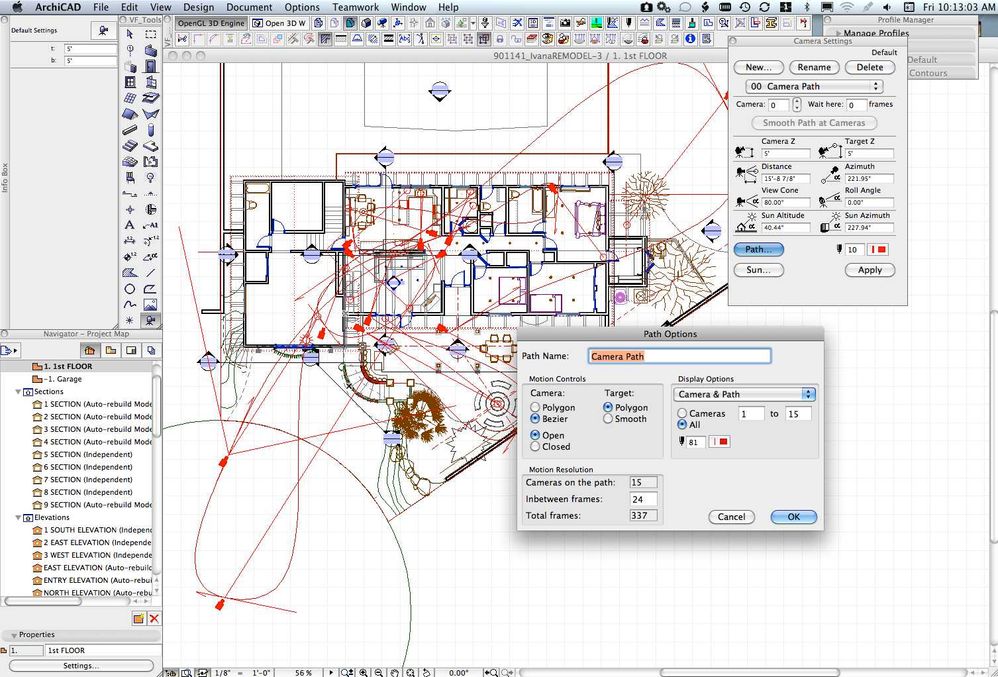Open the Navigator publisher arrow menu
This screenshot has width=998, height=677.
tap(10, 350)
